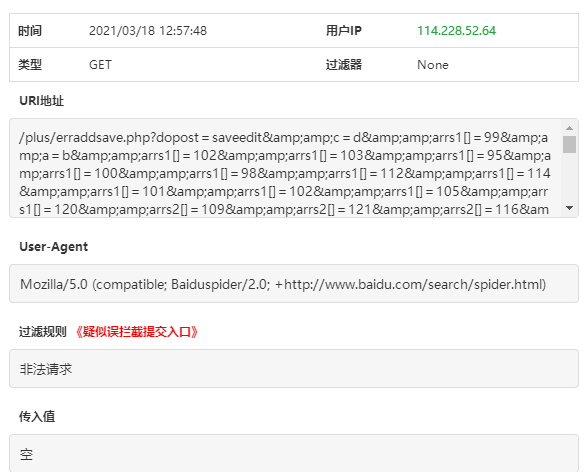Click the 类型 label
Image resolution: width=588 pixels, height=472 pixels.
30,65
